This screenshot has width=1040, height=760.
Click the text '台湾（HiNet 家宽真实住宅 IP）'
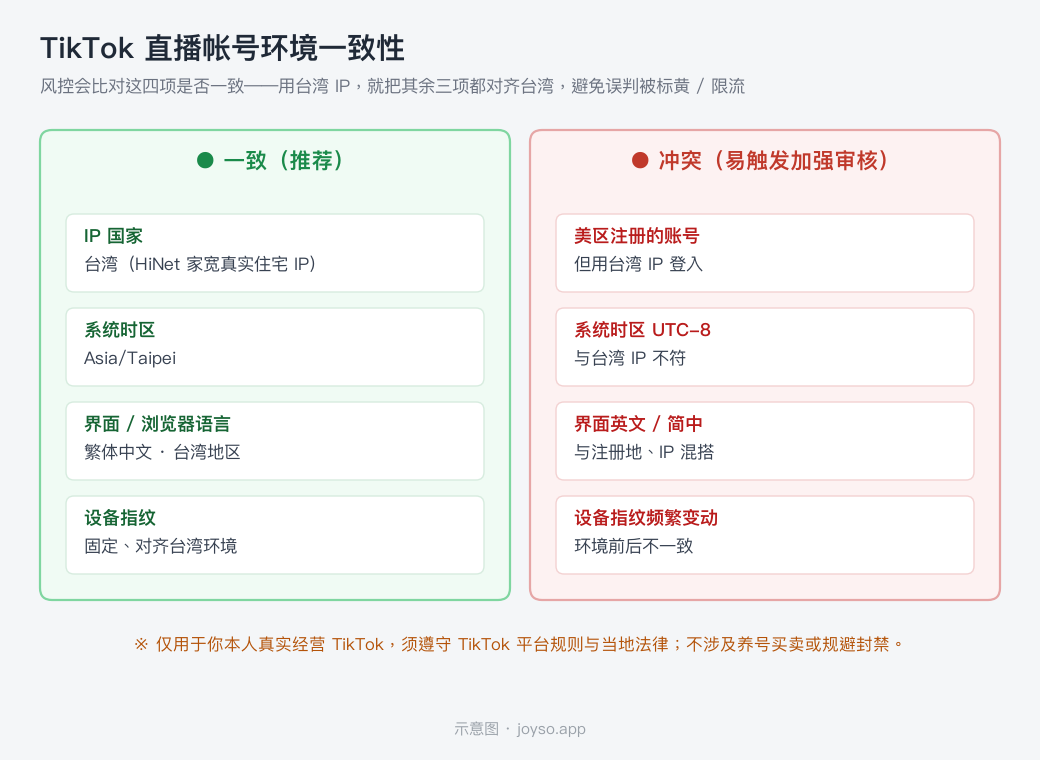pyautogui.click(x=200, y=264)
